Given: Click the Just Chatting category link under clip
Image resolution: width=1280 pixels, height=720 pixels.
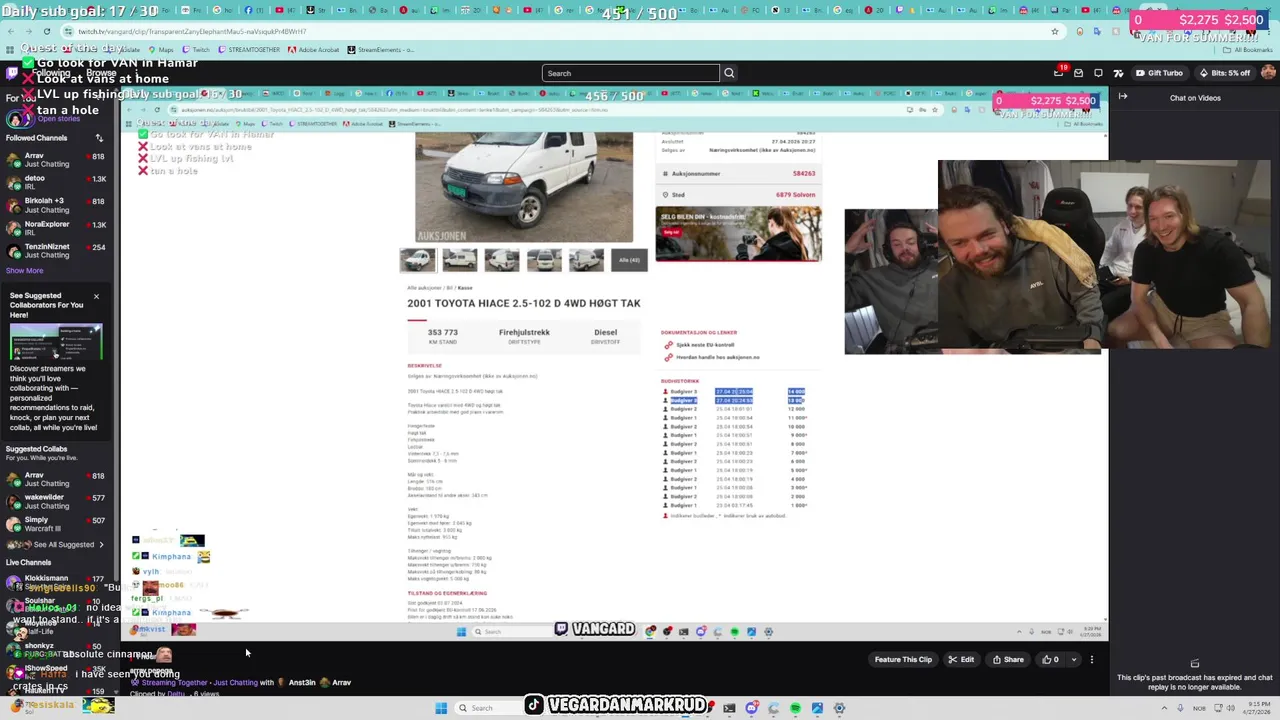Looking at the screenshot, I should (x=236, y=683).
